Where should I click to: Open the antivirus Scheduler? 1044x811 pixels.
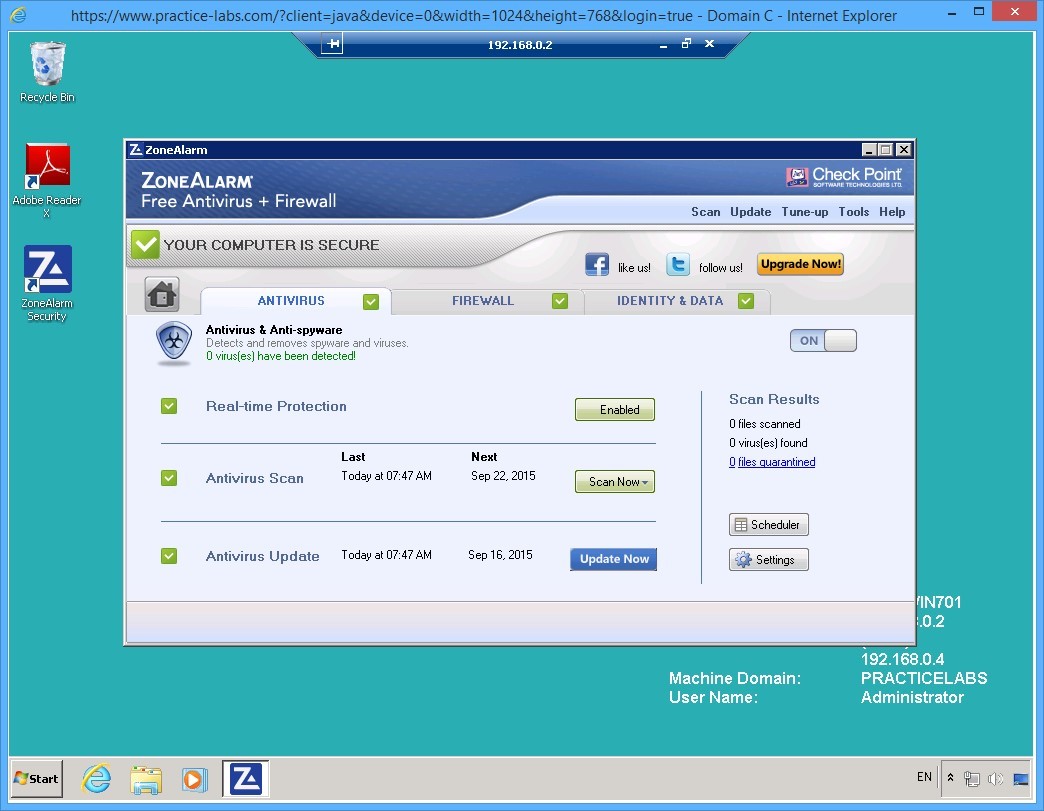pos(768,524)
